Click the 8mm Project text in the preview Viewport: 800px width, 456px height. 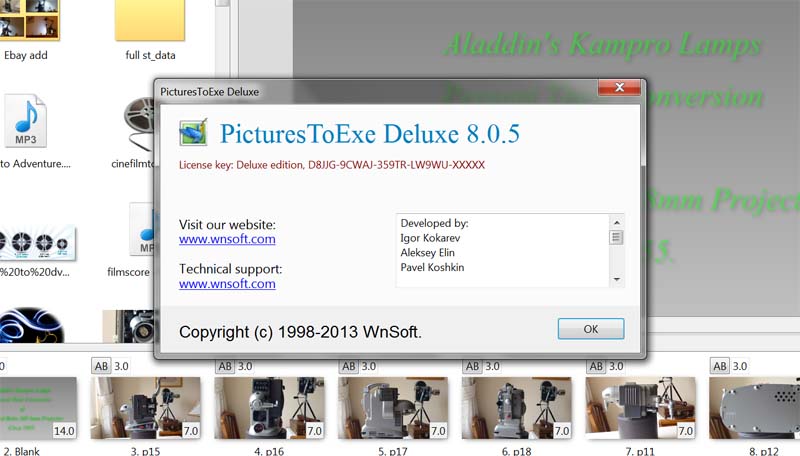[x=722, y=200]
